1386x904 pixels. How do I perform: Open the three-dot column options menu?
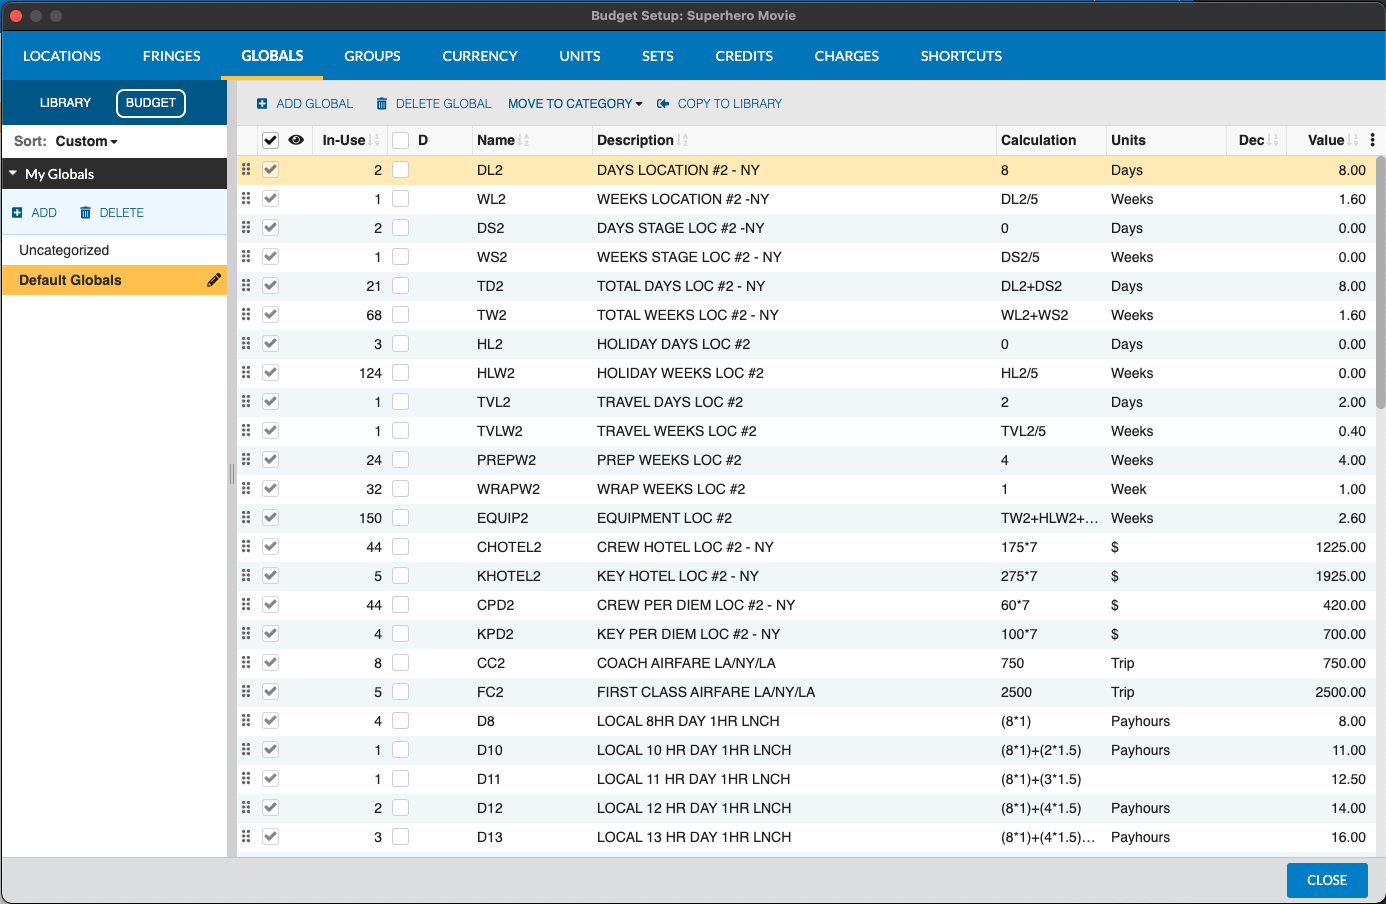pos(1372,140)
